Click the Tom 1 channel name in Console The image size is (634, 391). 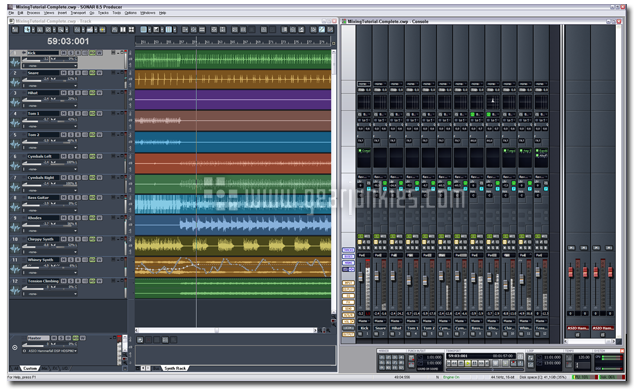tap(413, 328)
